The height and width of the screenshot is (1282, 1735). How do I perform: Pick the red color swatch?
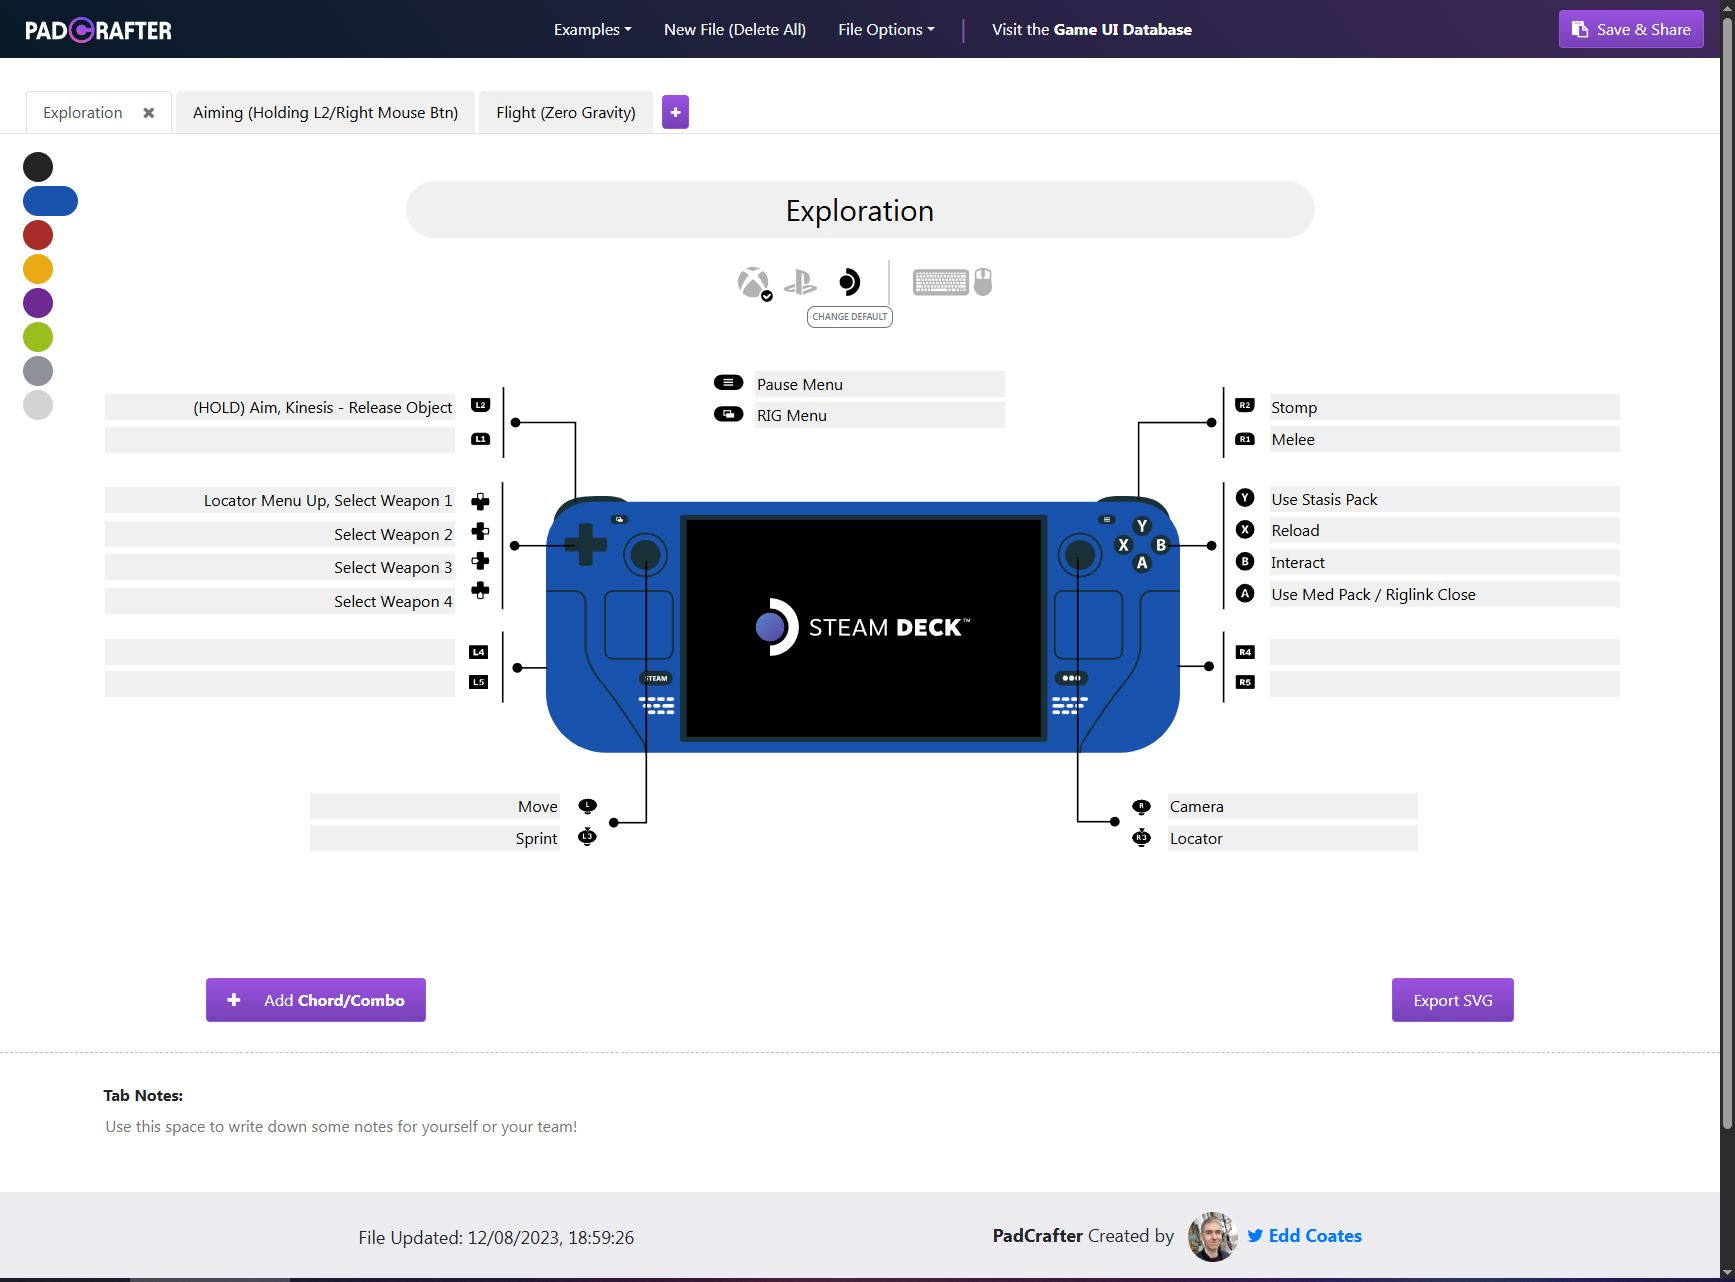(x=38, y=235)
